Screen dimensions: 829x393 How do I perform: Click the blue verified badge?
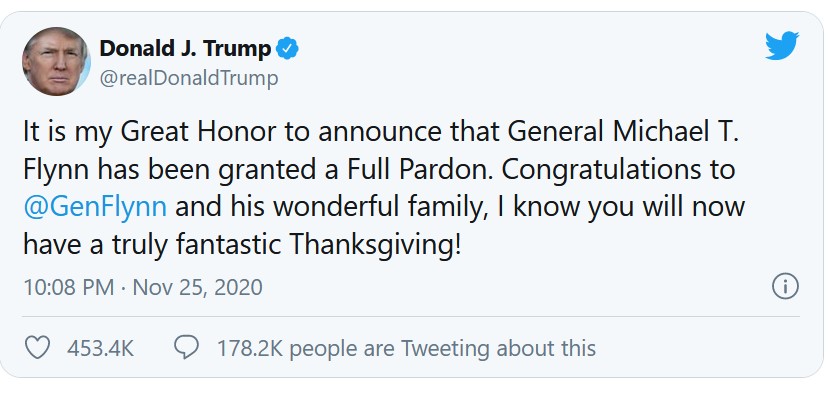coord(288,49)
